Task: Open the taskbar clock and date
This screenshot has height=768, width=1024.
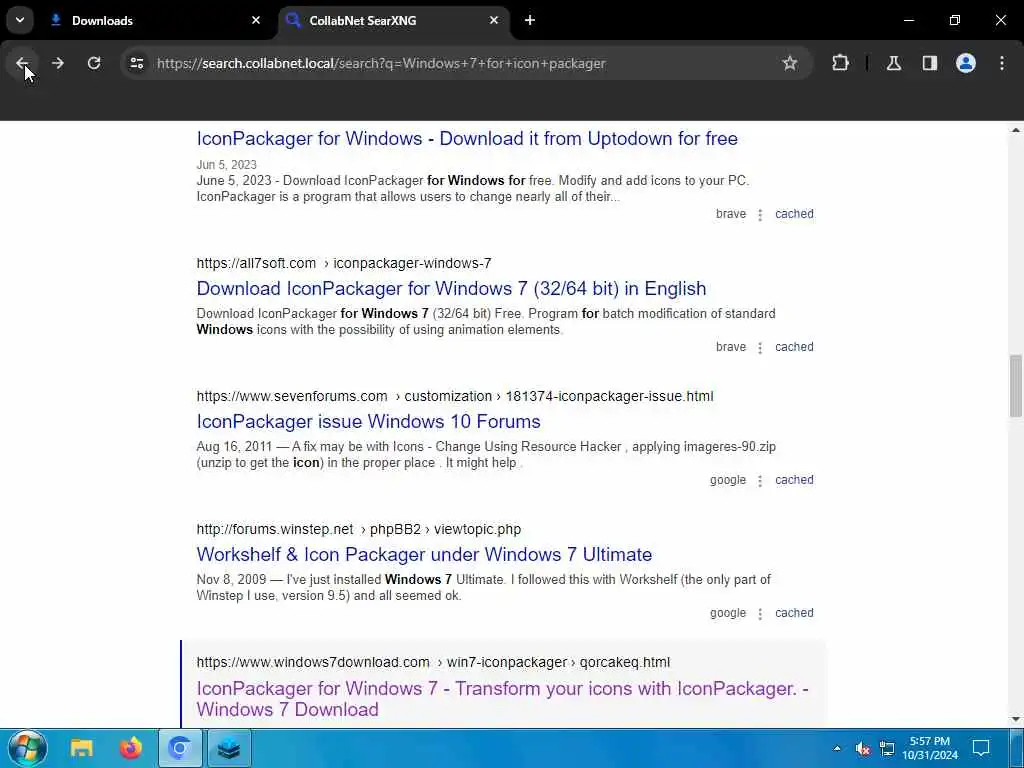Action: tap(930, 748)
